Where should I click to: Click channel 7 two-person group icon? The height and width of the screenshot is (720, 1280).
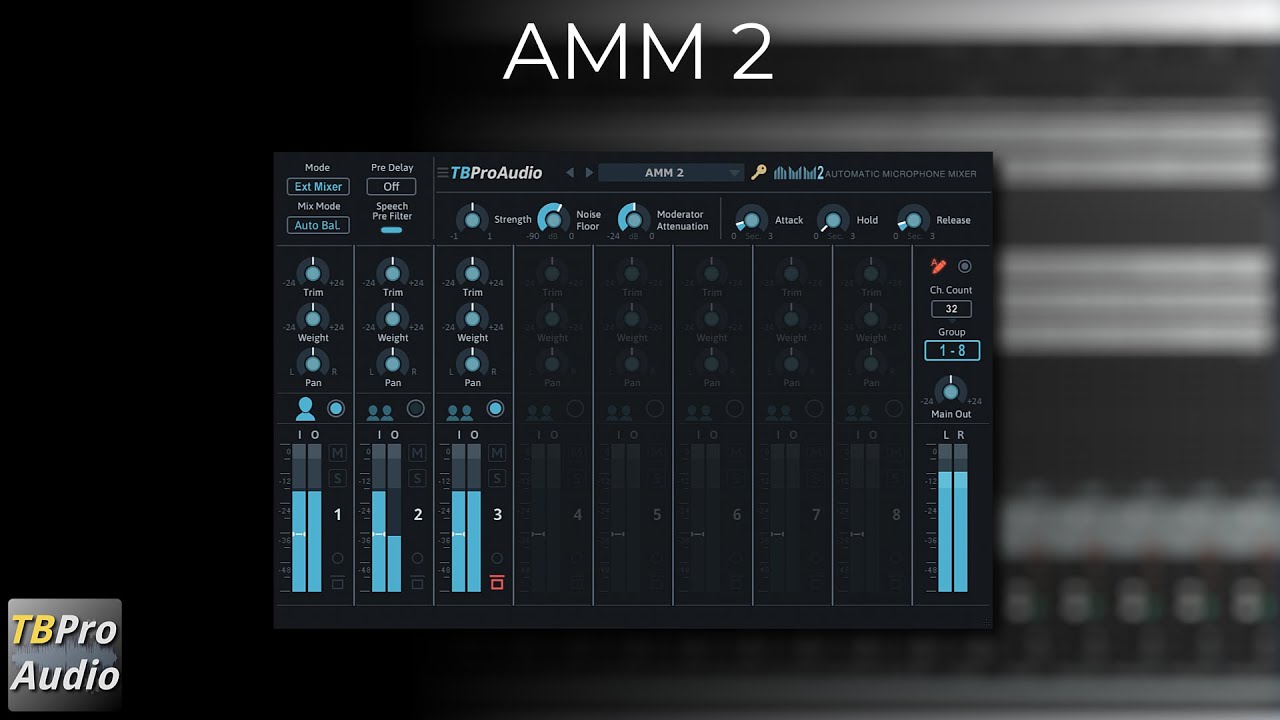(x=779, y=410)
